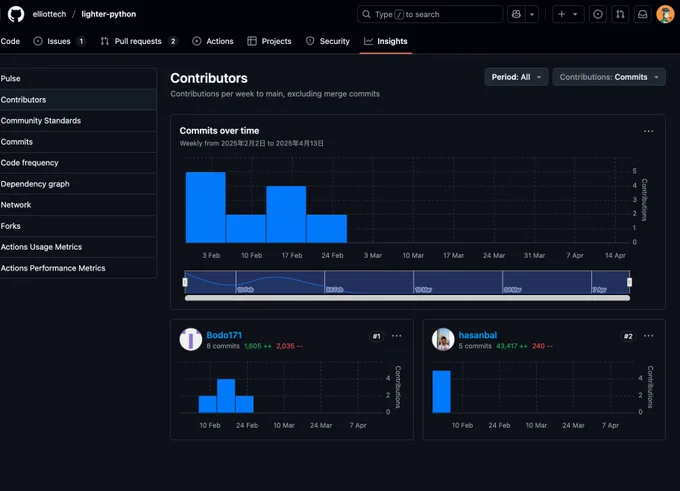Open Community Standards sidebar item

tap(78, 121)
